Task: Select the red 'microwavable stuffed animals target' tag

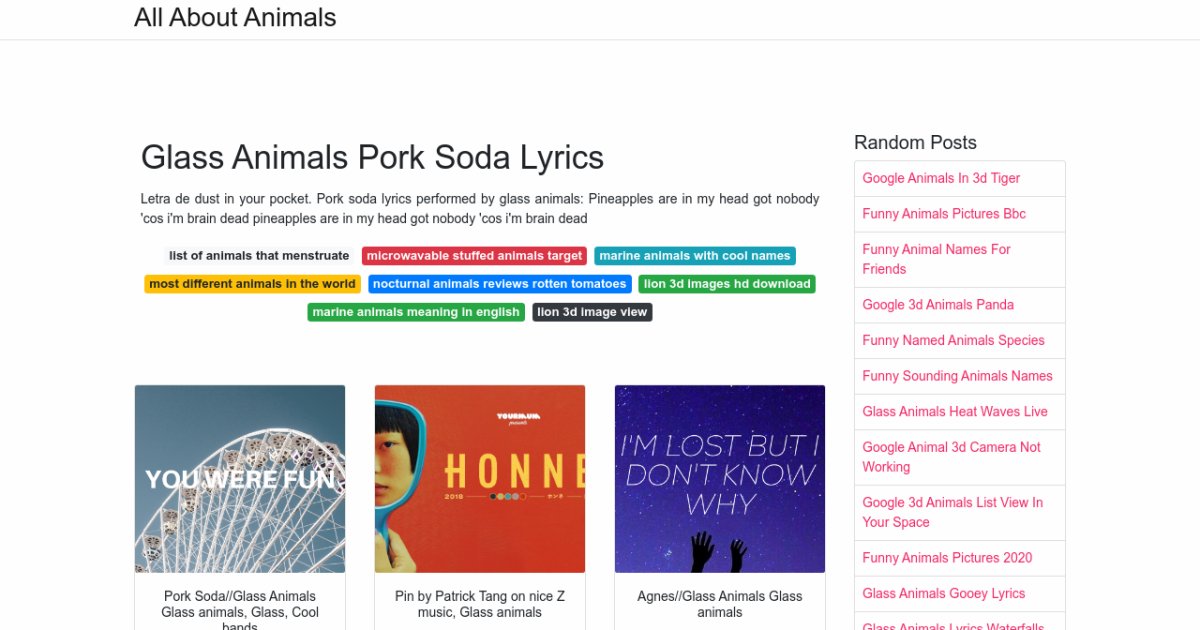Action: 474,256
